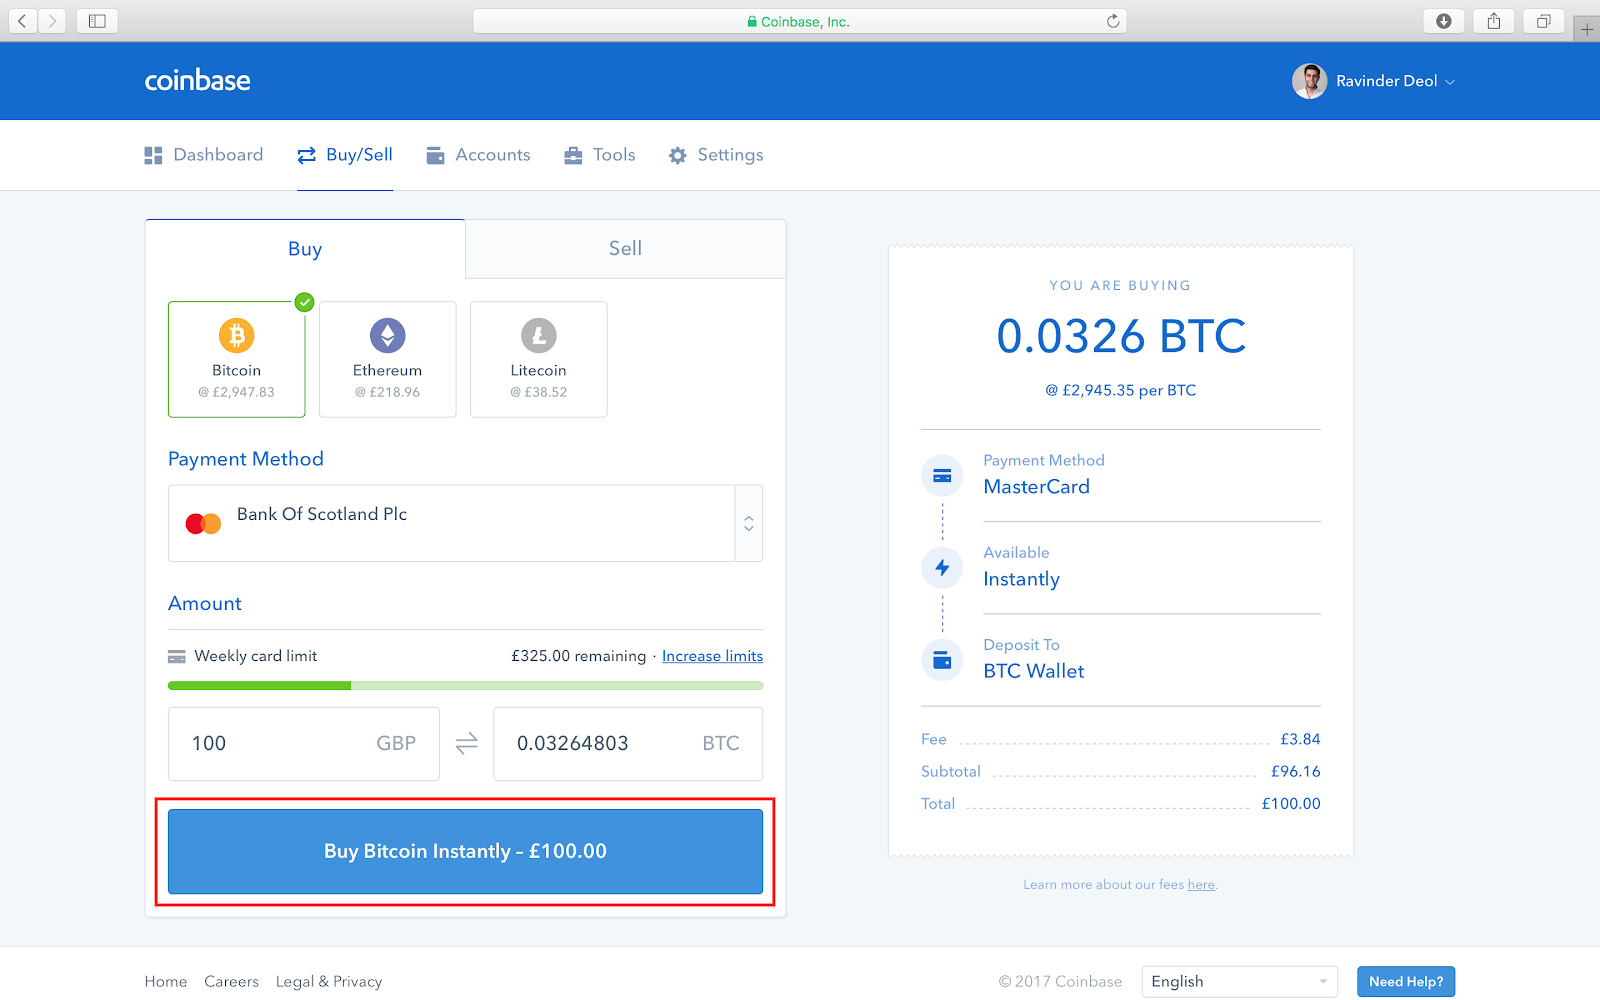Viewport: 1600px width, 1000px height.
Task: Click the MasterCard logo in payment method
Action: click(204, 523)
